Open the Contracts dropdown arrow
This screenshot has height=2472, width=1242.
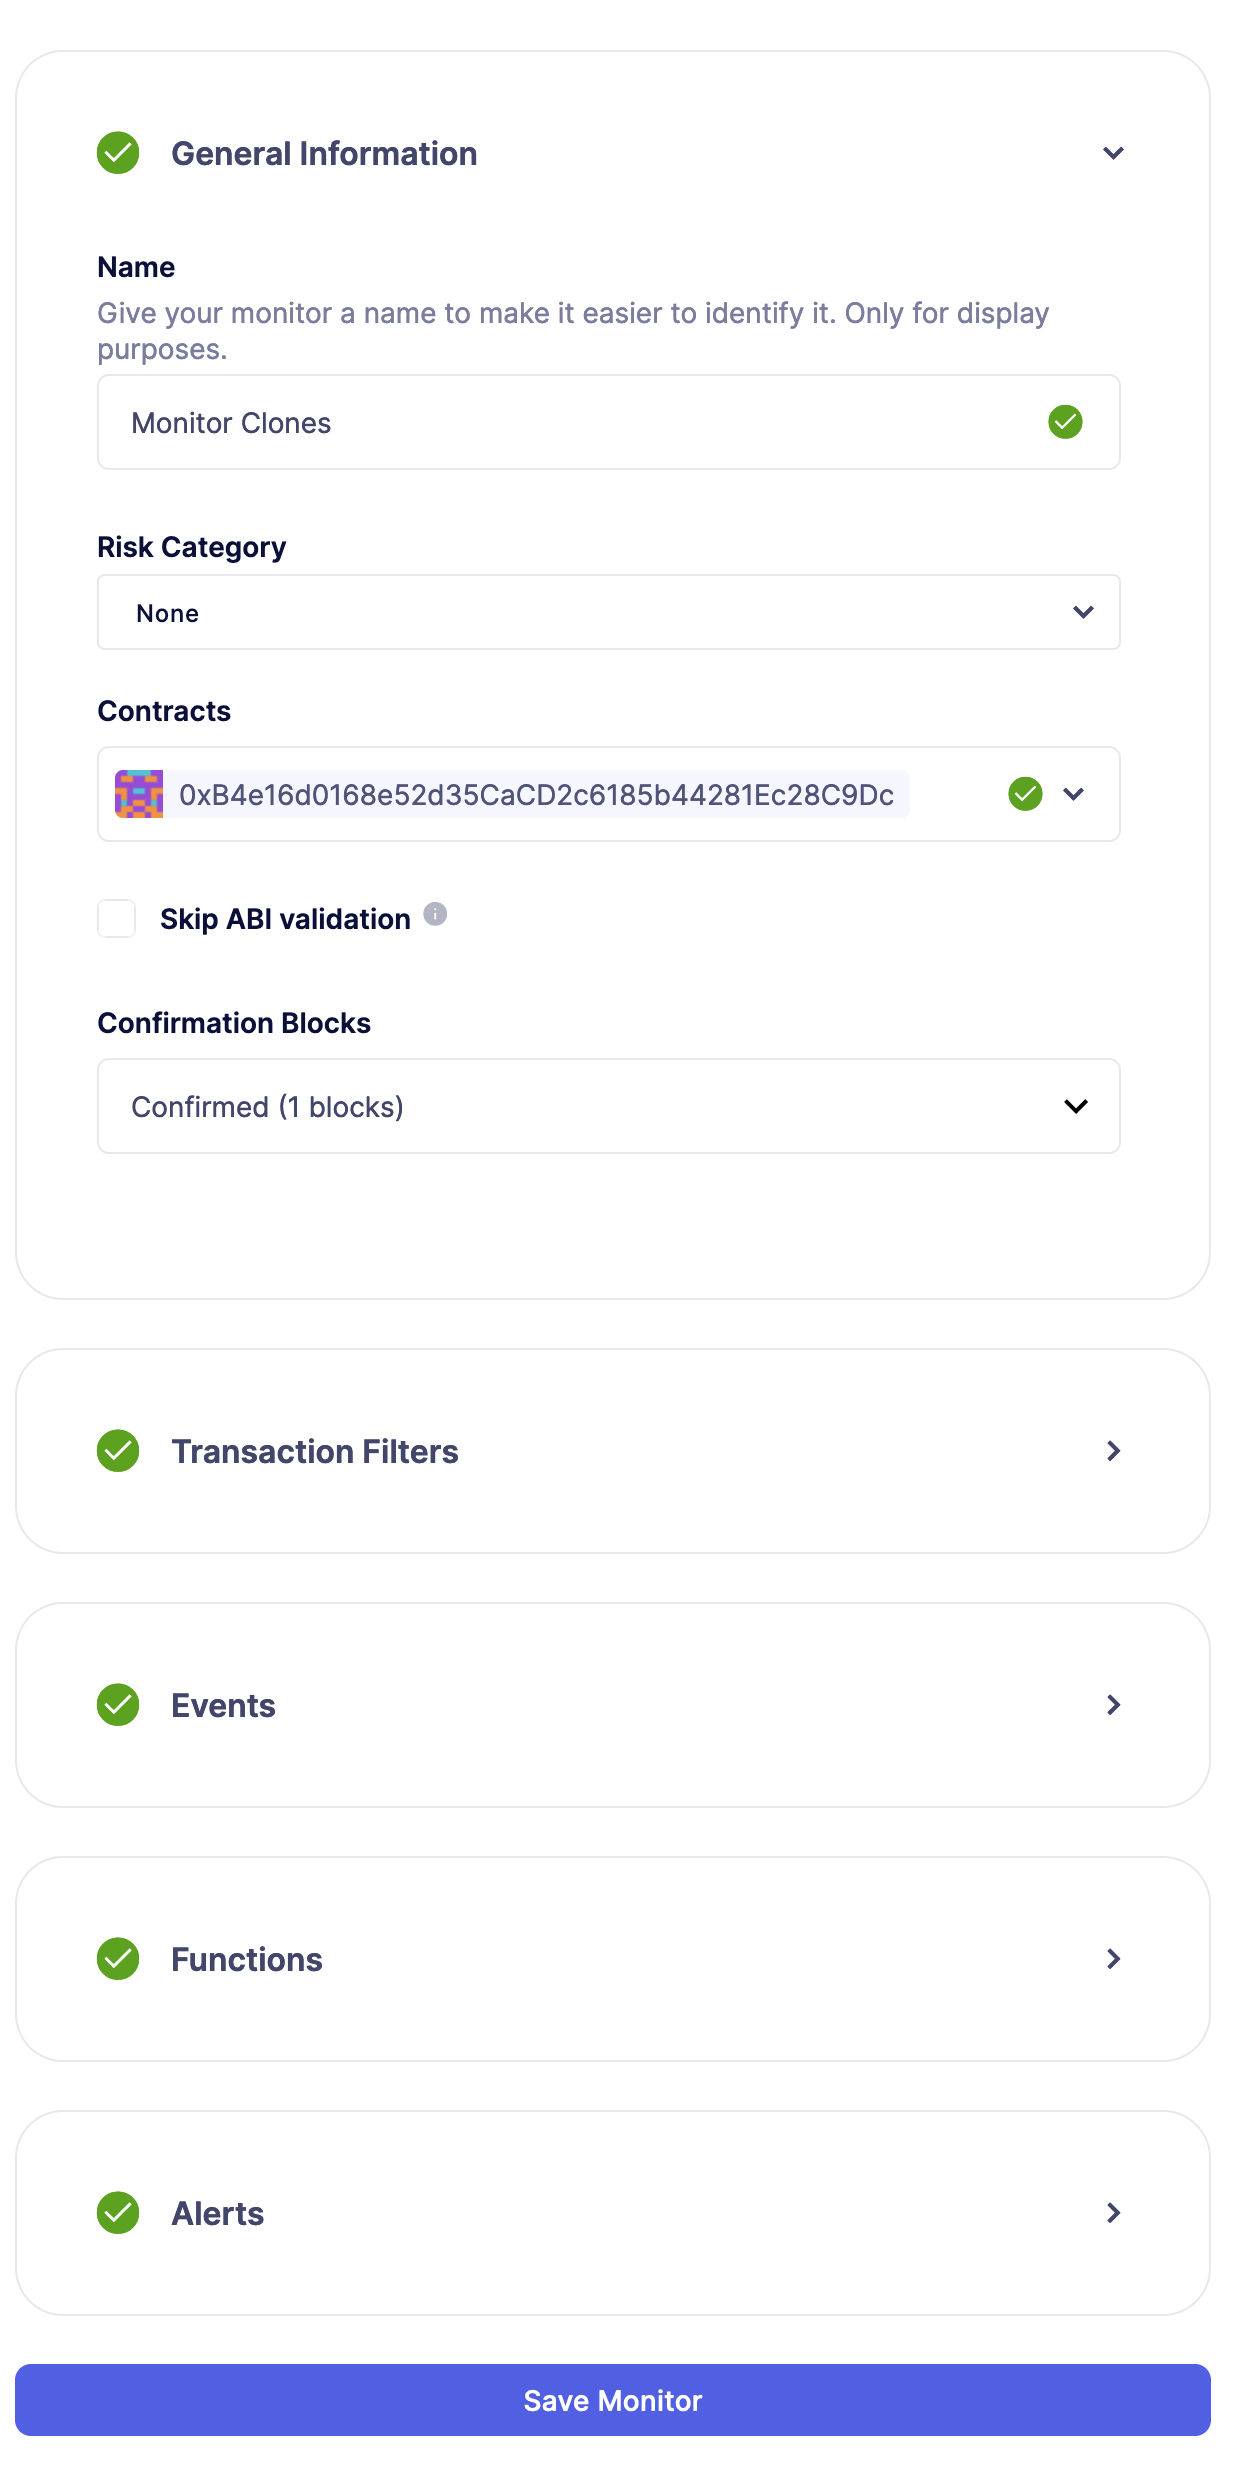(x=1074, y=794)
